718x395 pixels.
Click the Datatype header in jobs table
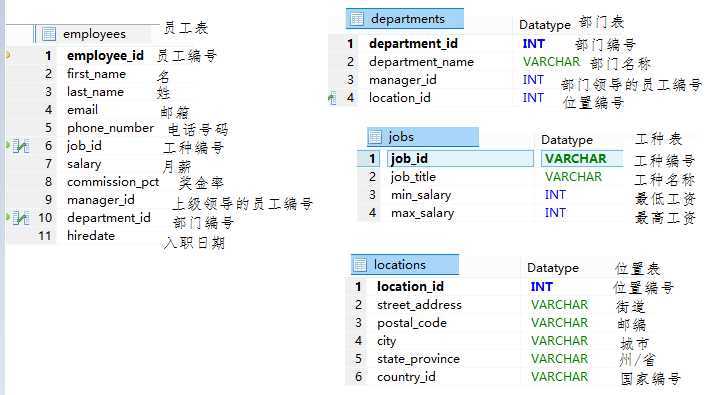pos(567,140)
